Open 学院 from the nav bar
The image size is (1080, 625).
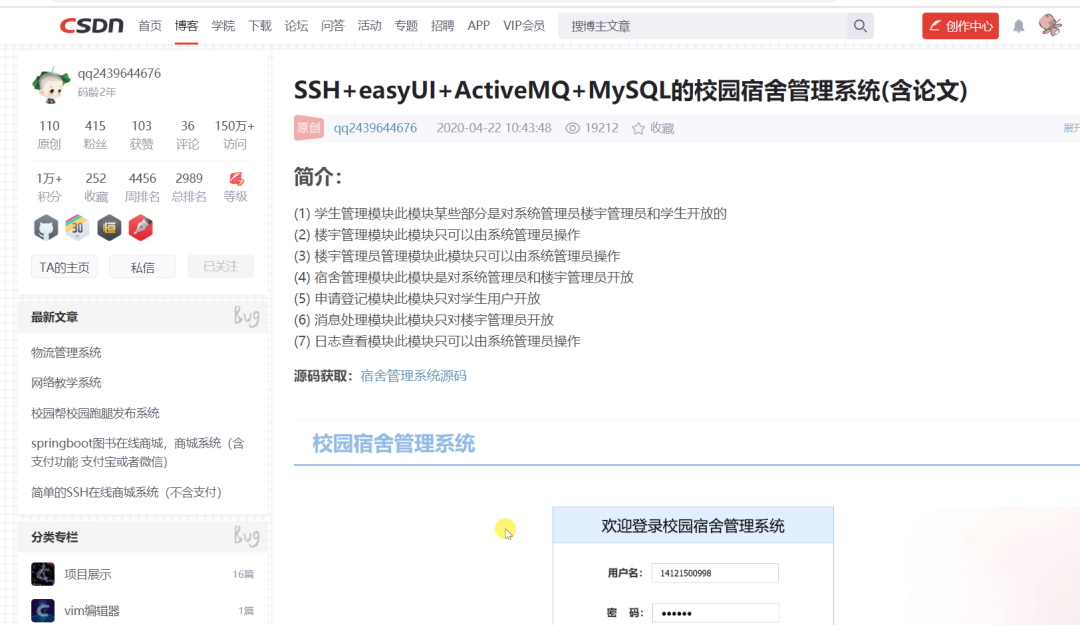(x=222, y=25)
